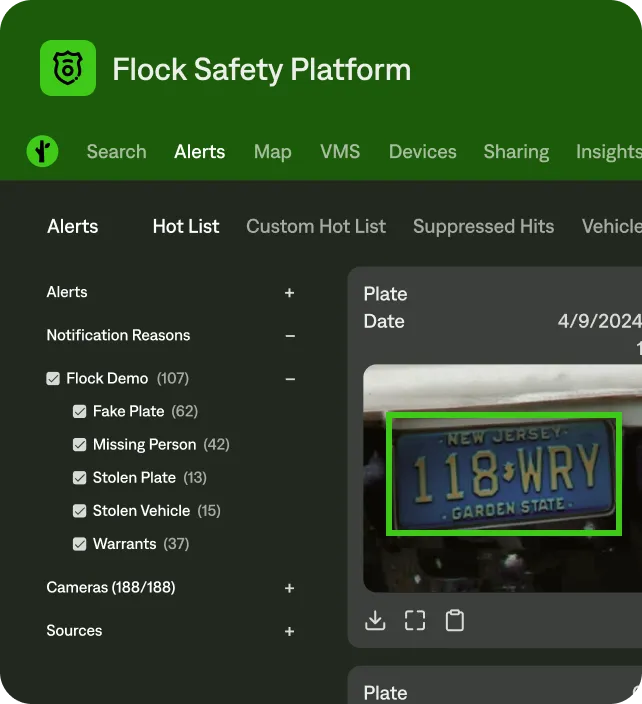Click the green bird icon in navbar
642x704 pixels.
point(43,151)
